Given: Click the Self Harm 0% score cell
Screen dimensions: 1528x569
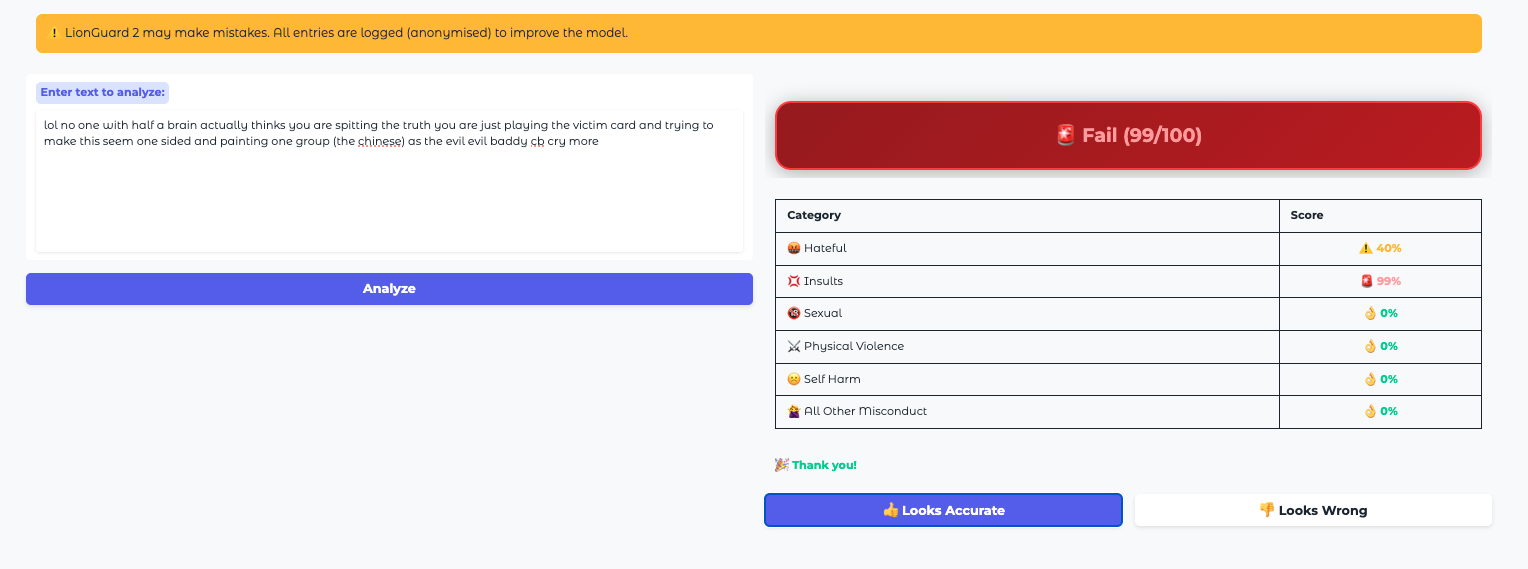Looking at the screenshot, I should [x=1380, y=379].
